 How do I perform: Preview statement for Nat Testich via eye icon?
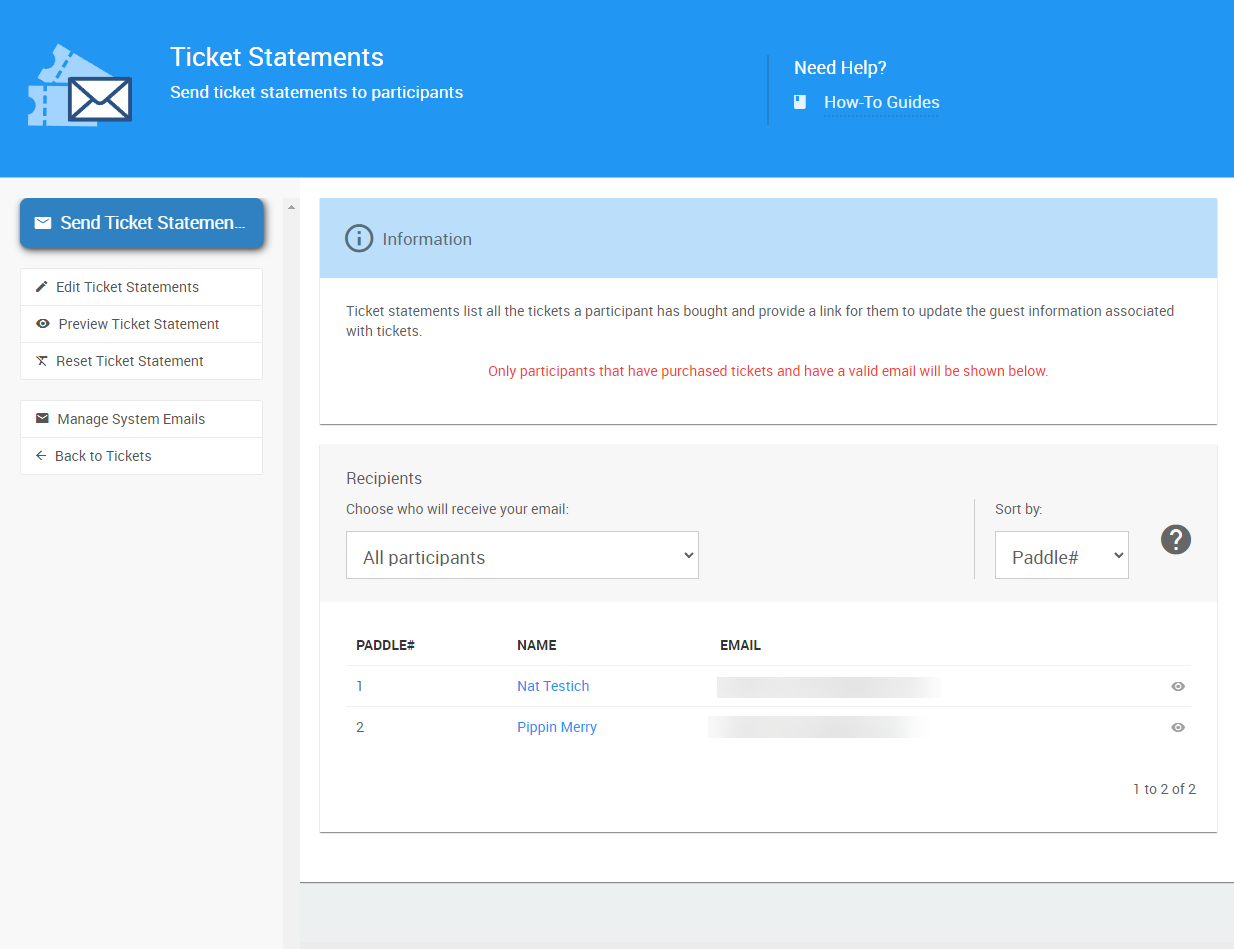point(1178,687)
